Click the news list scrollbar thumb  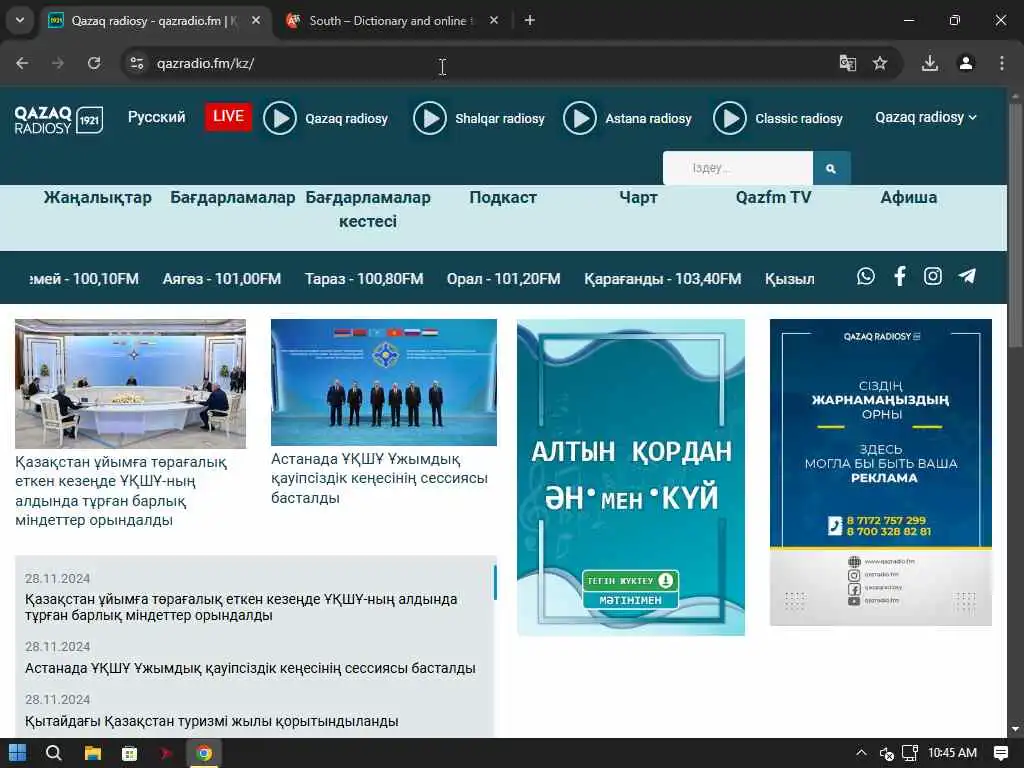point(495,583)
